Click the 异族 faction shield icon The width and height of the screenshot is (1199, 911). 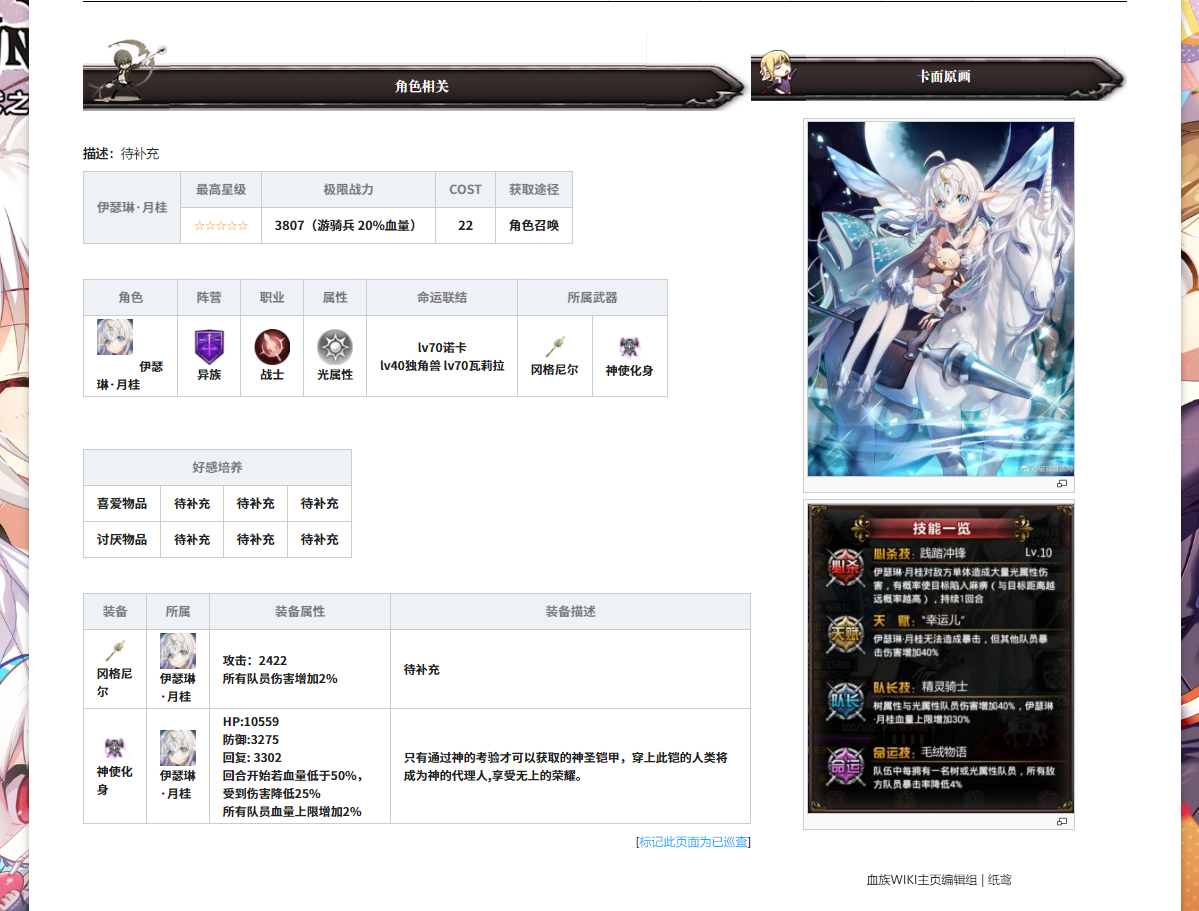point(209,346)
